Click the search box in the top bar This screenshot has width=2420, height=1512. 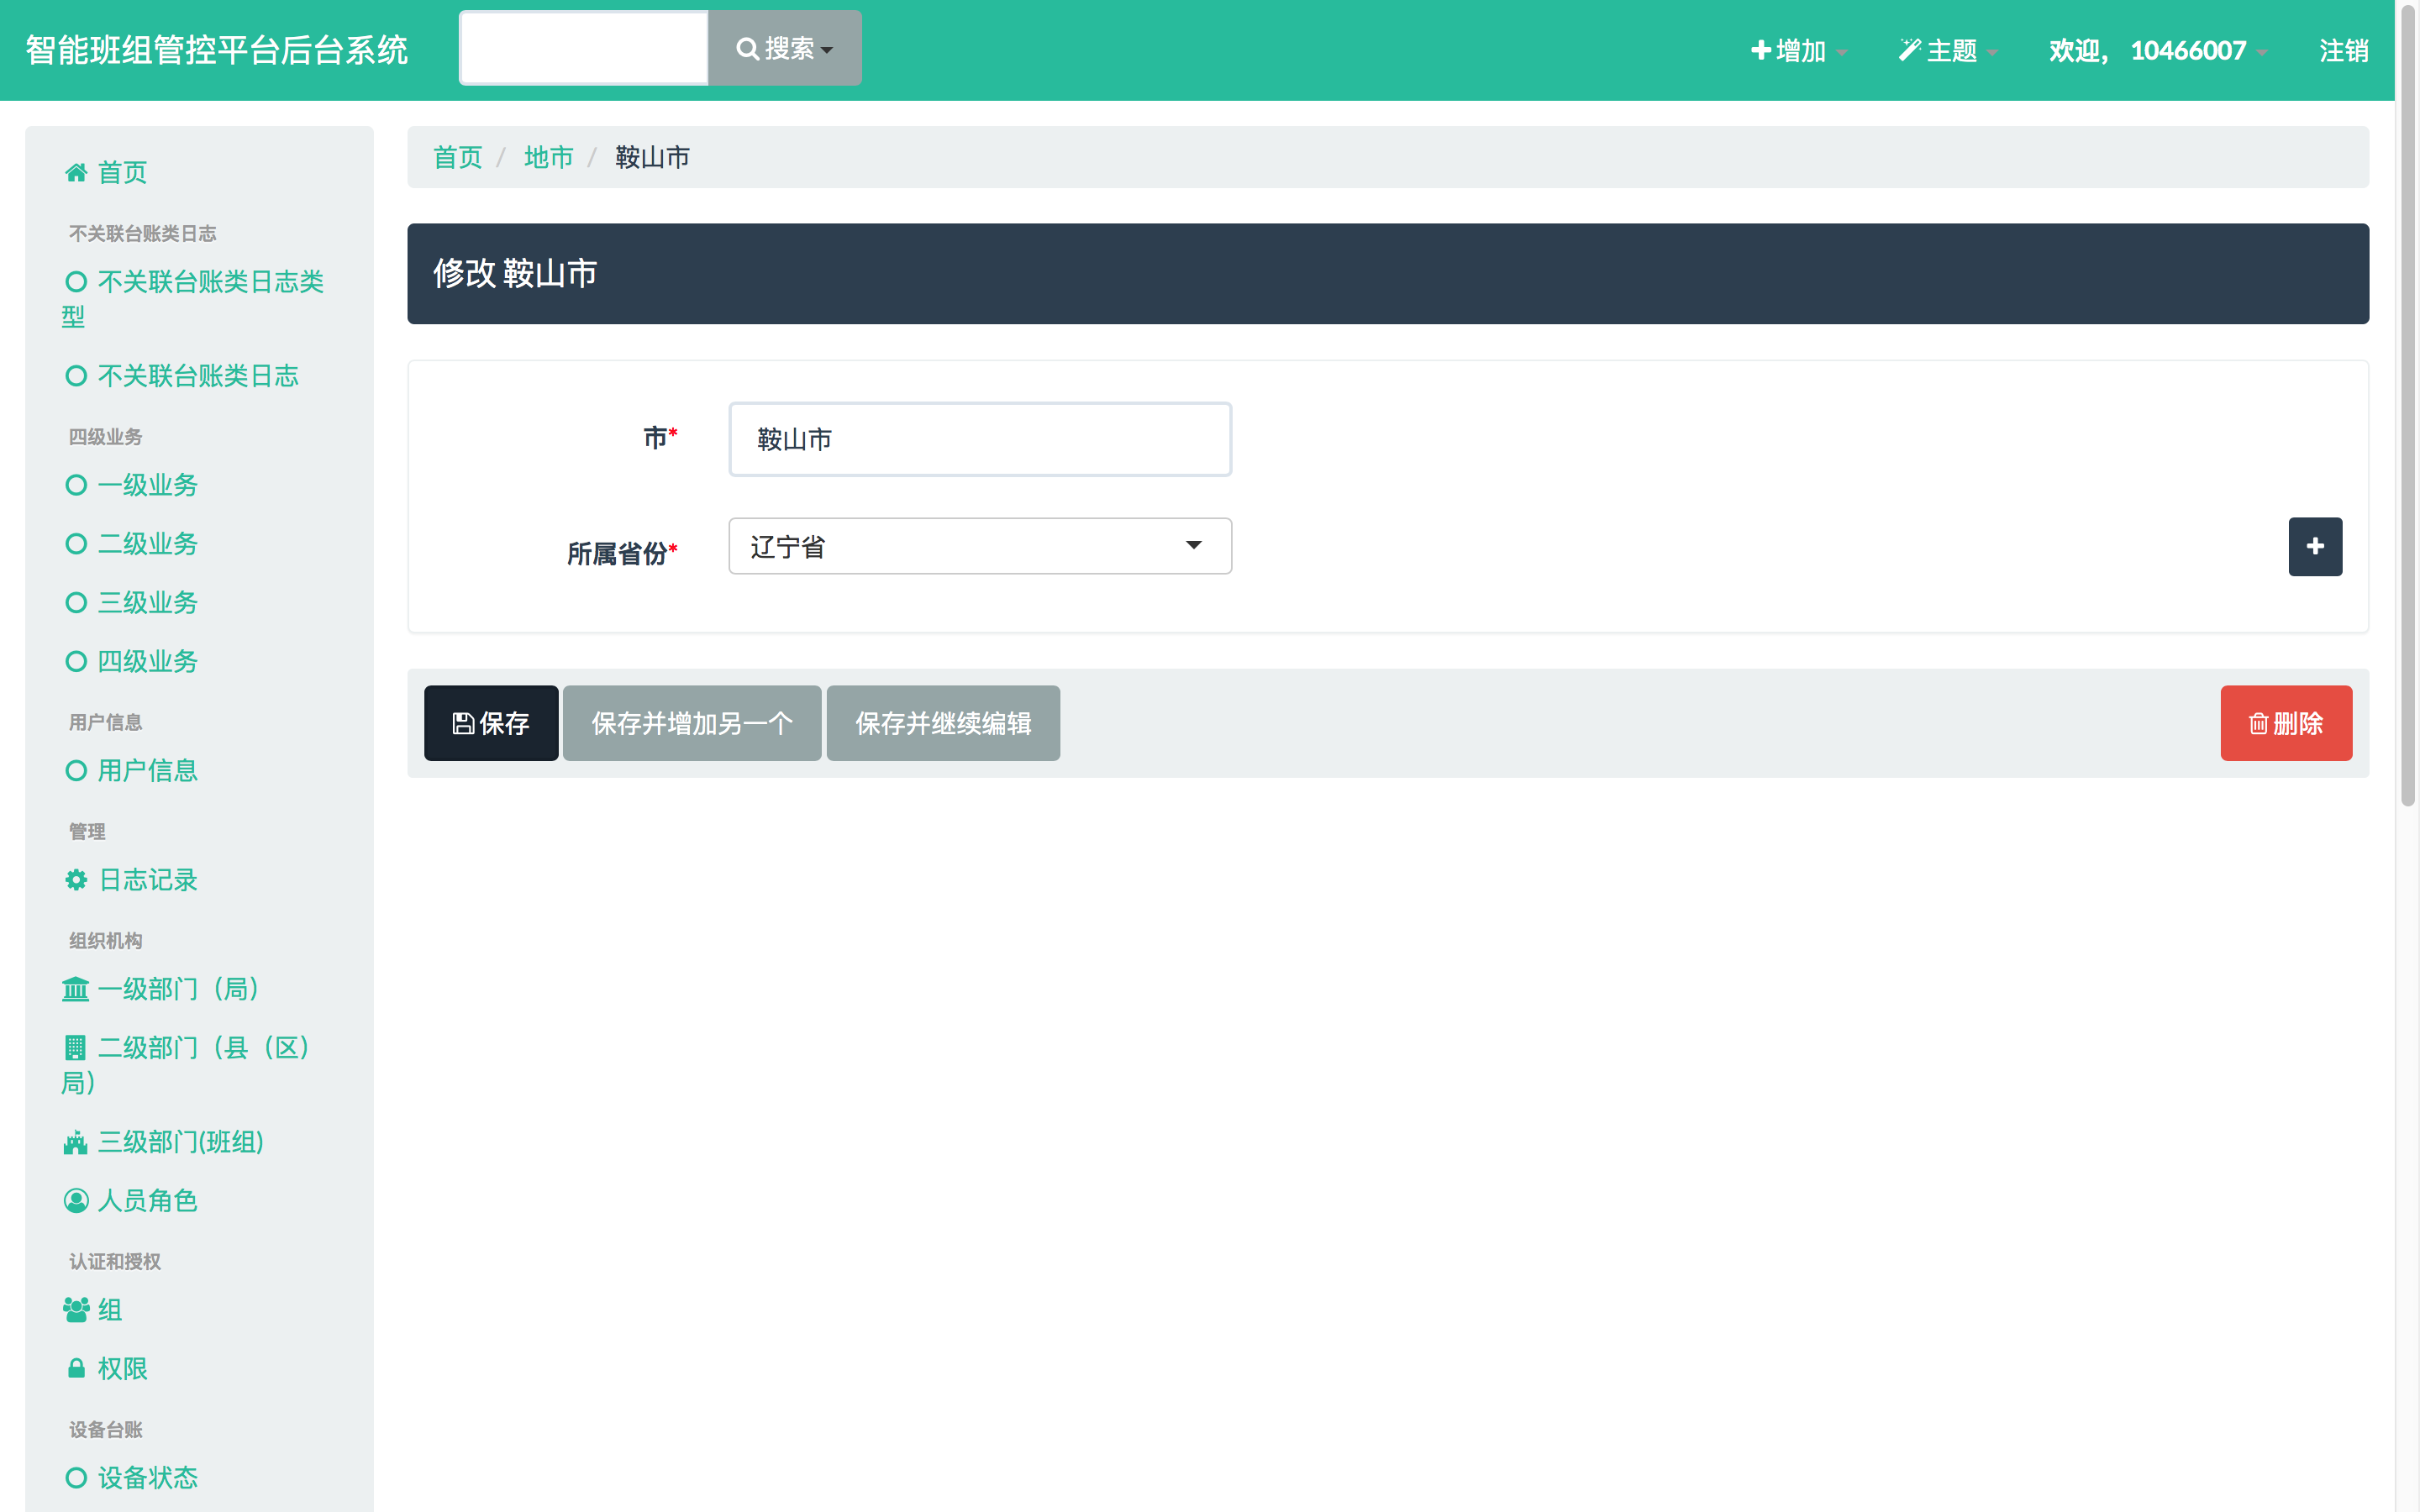(584, 48)
